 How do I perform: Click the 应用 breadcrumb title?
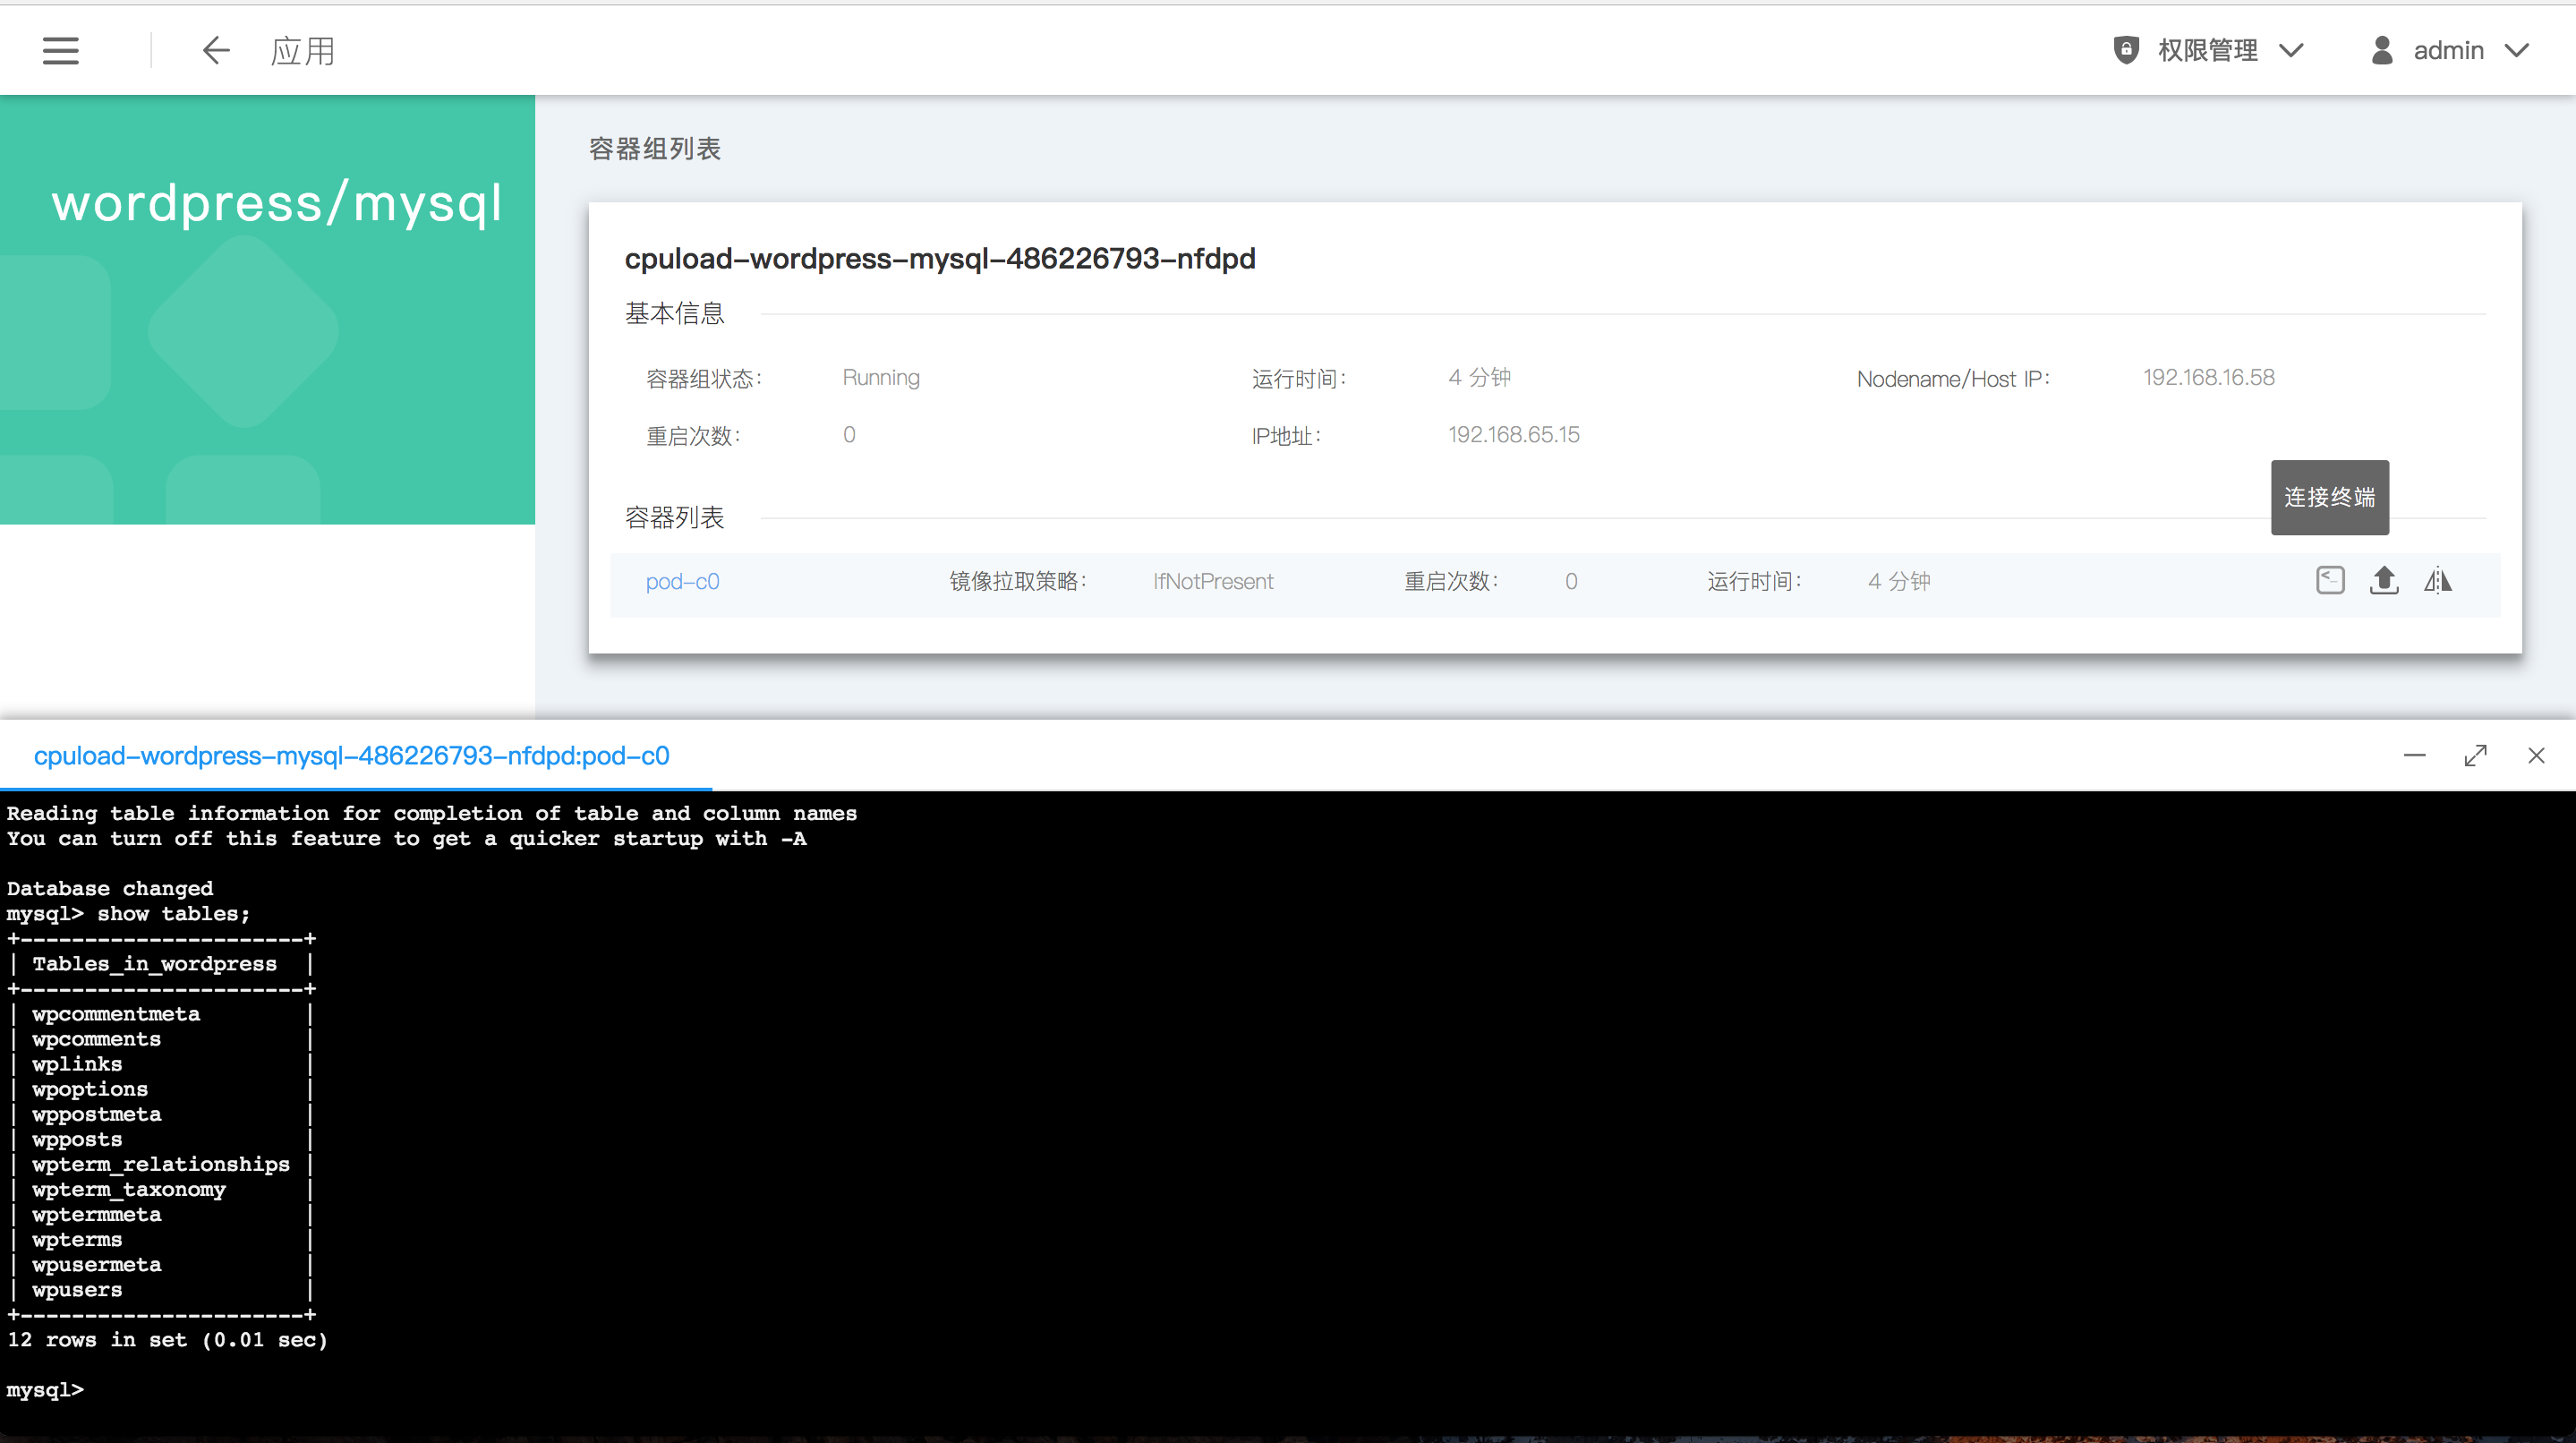[x=303, y=51]
